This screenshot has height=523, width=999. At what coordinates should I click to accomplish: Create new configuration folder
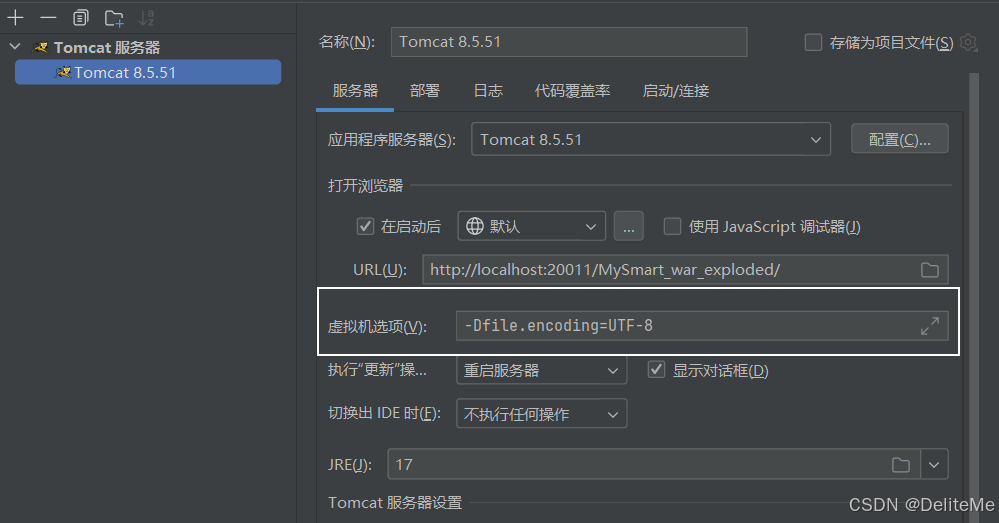[x=114, y=18]
